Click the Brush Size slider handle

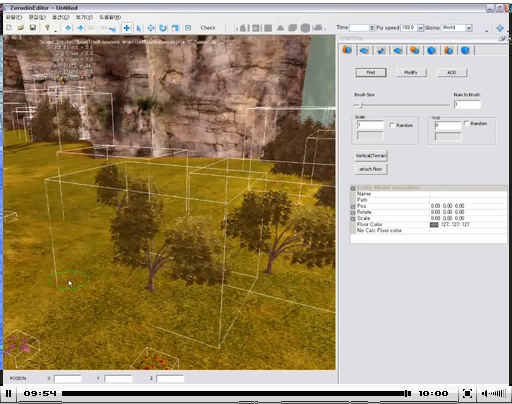pos(361,105)
